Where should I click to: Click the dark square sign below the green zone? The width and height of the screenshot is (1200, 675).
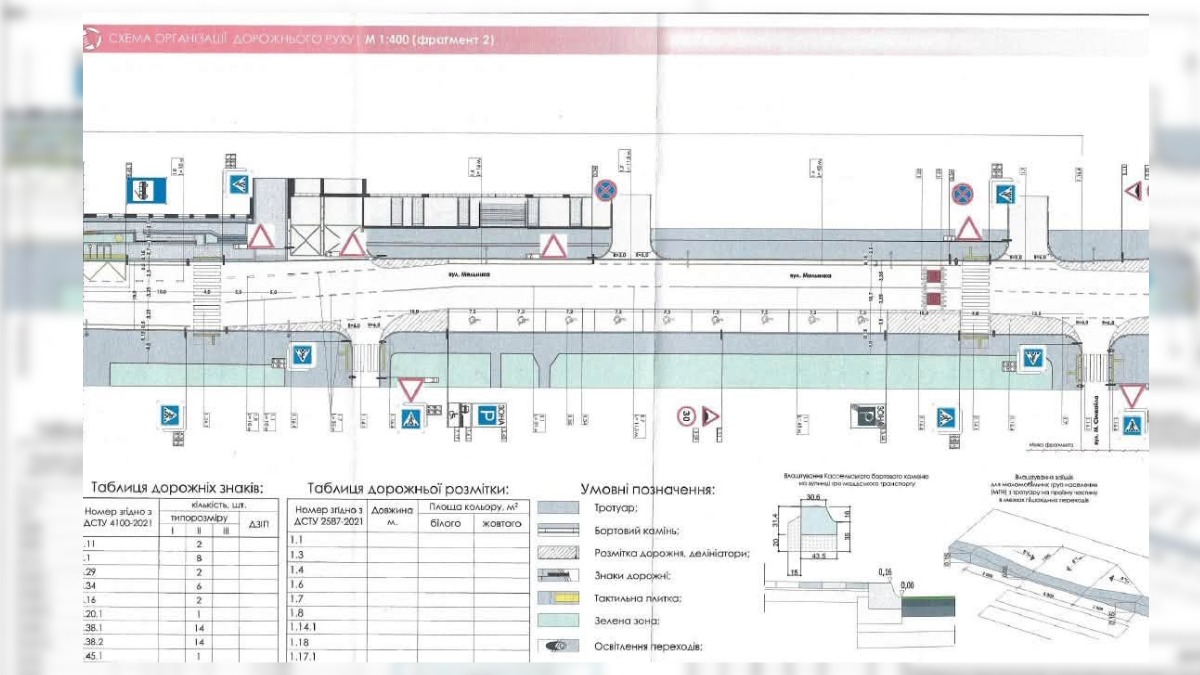[865, 415]
